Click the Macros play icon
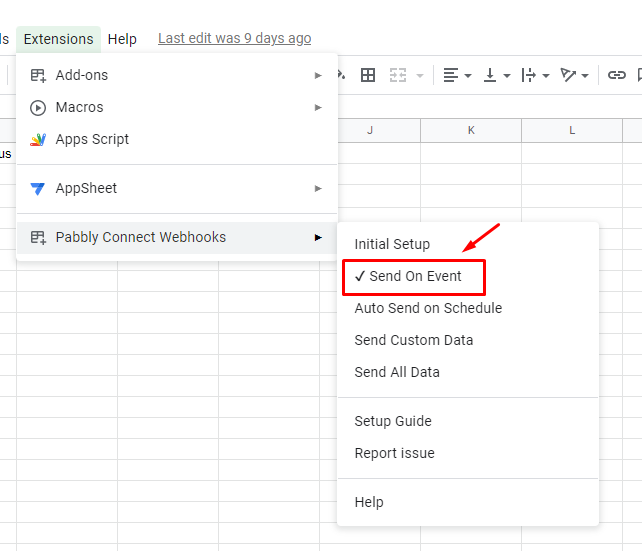The height and width of the screenshot is (551, 642). click(38, 108)
